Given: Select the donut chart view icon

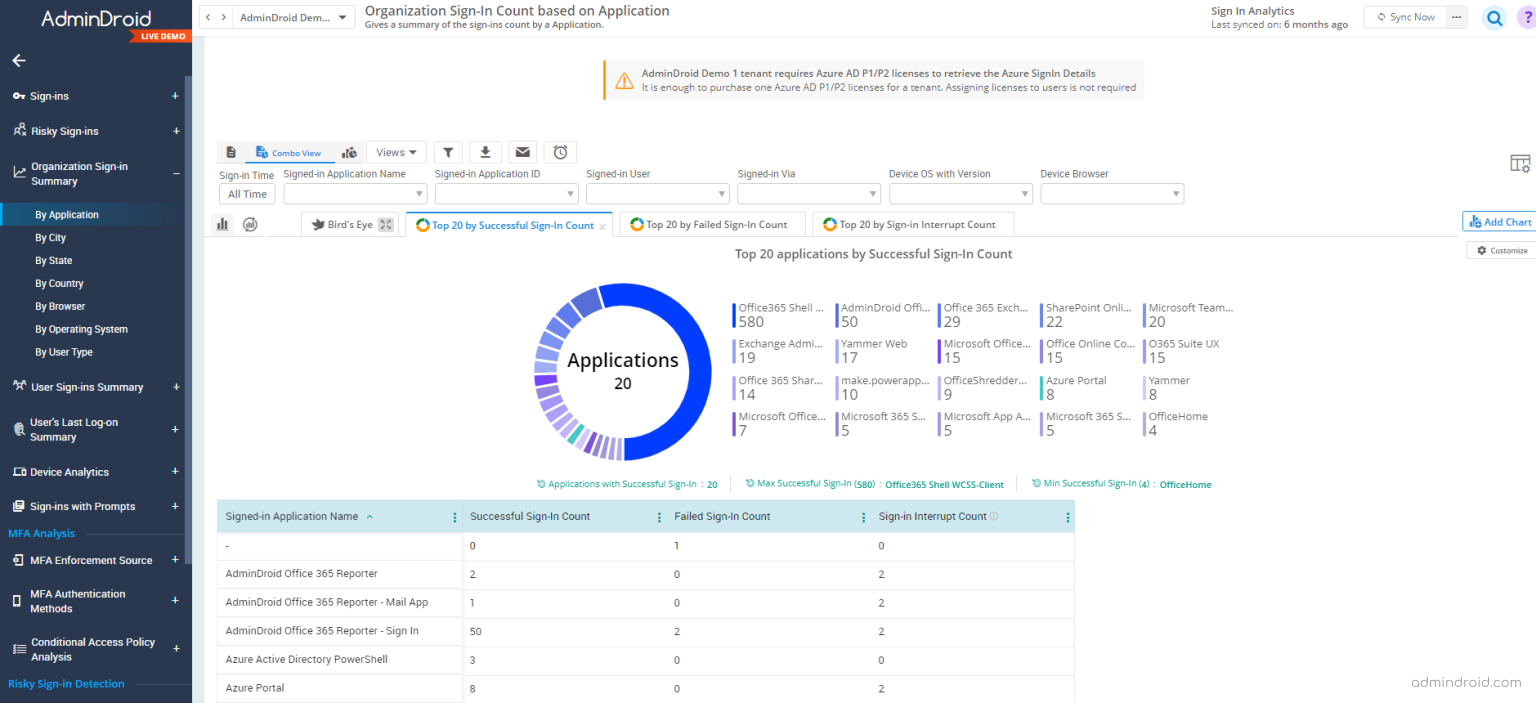Looking at the screenshot, I should pos(250,224).
